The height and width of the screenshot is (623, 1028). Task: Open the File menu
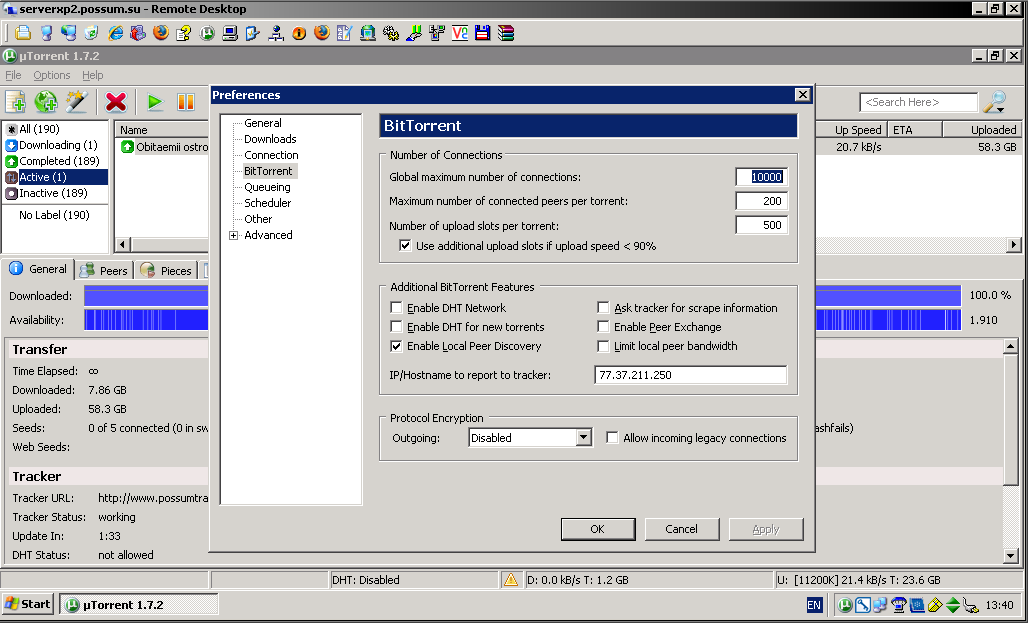13,75
